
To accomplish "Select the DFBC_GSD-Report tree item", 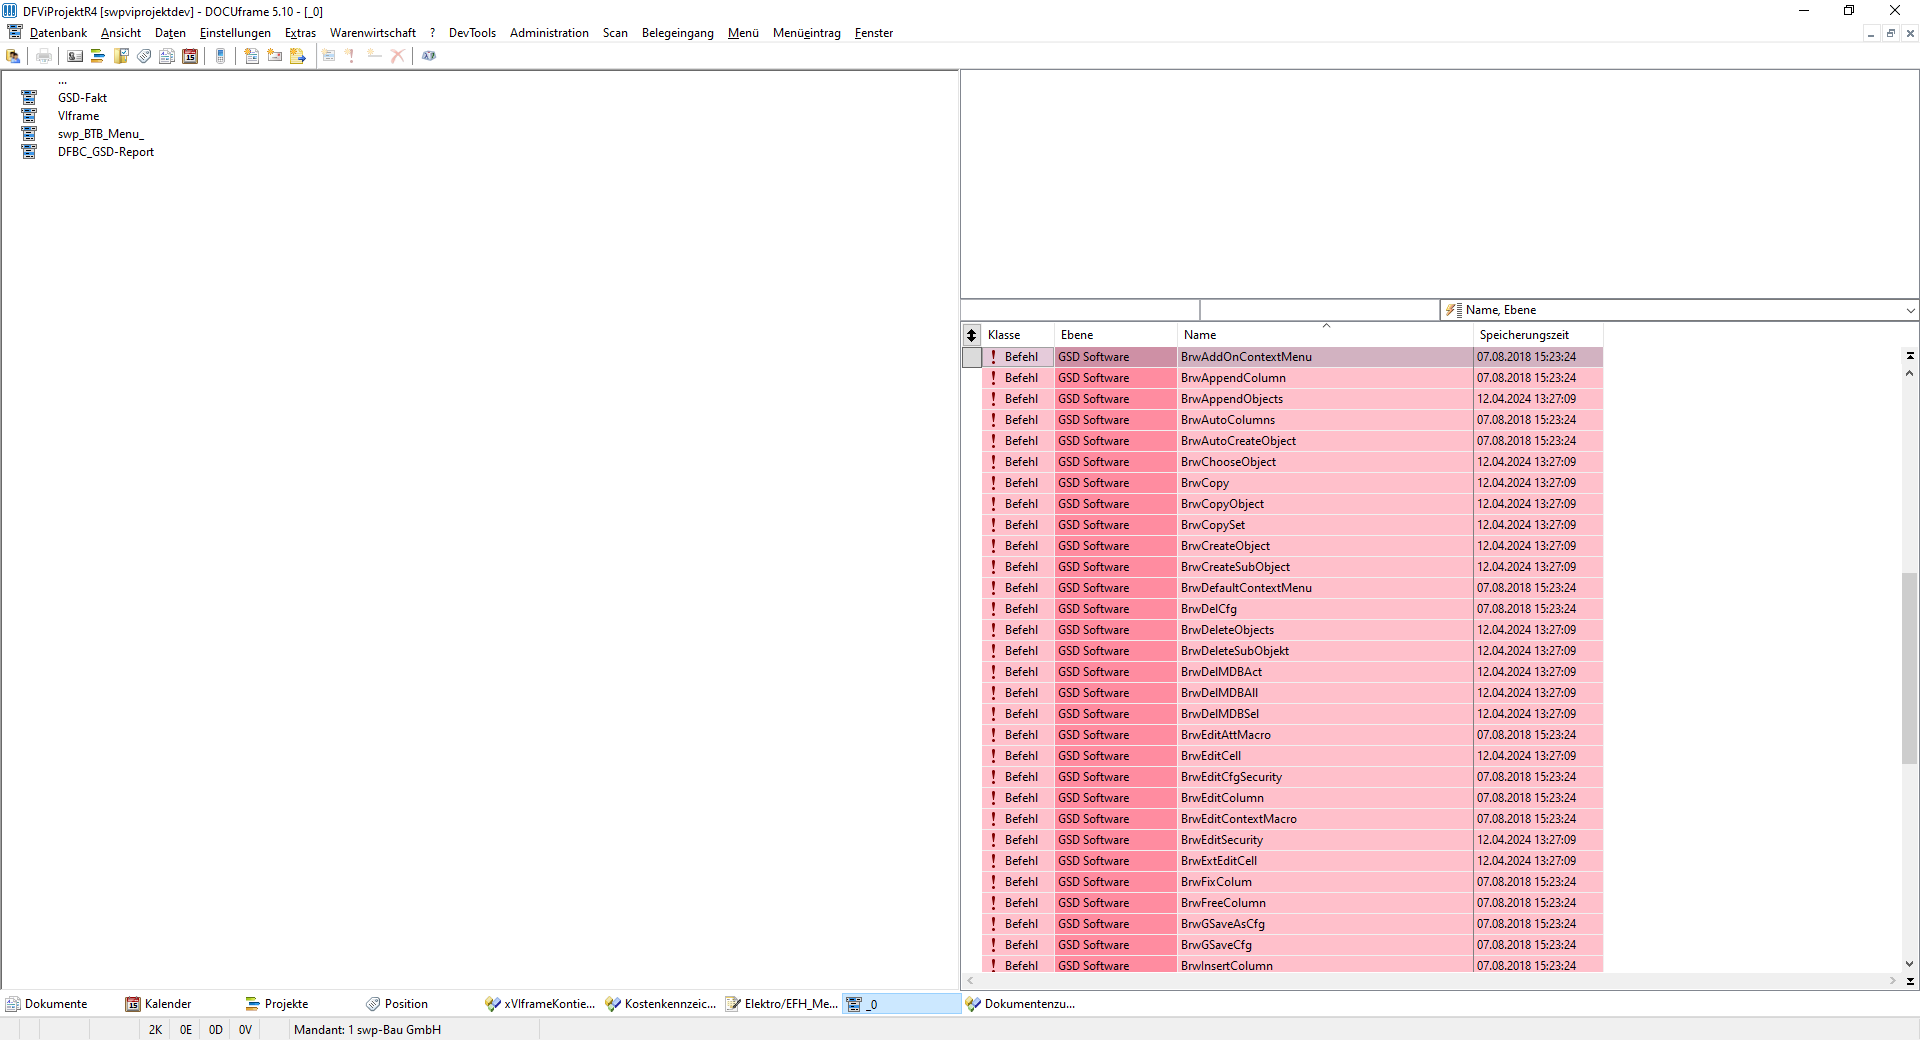I will pos(106,152).
